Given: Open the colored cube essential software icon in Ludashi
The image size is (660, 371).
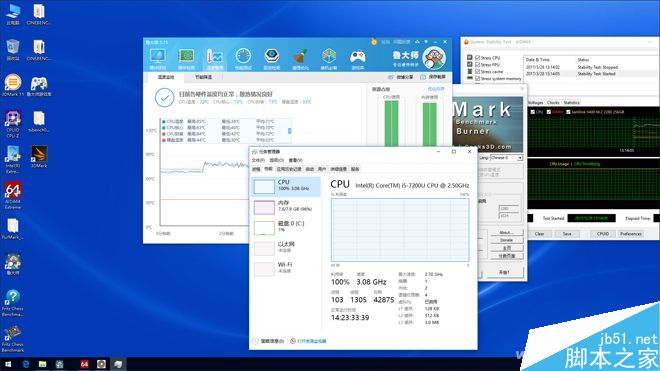Looking at the screenshot, I should pyautogui.click(x=329, y=59).
